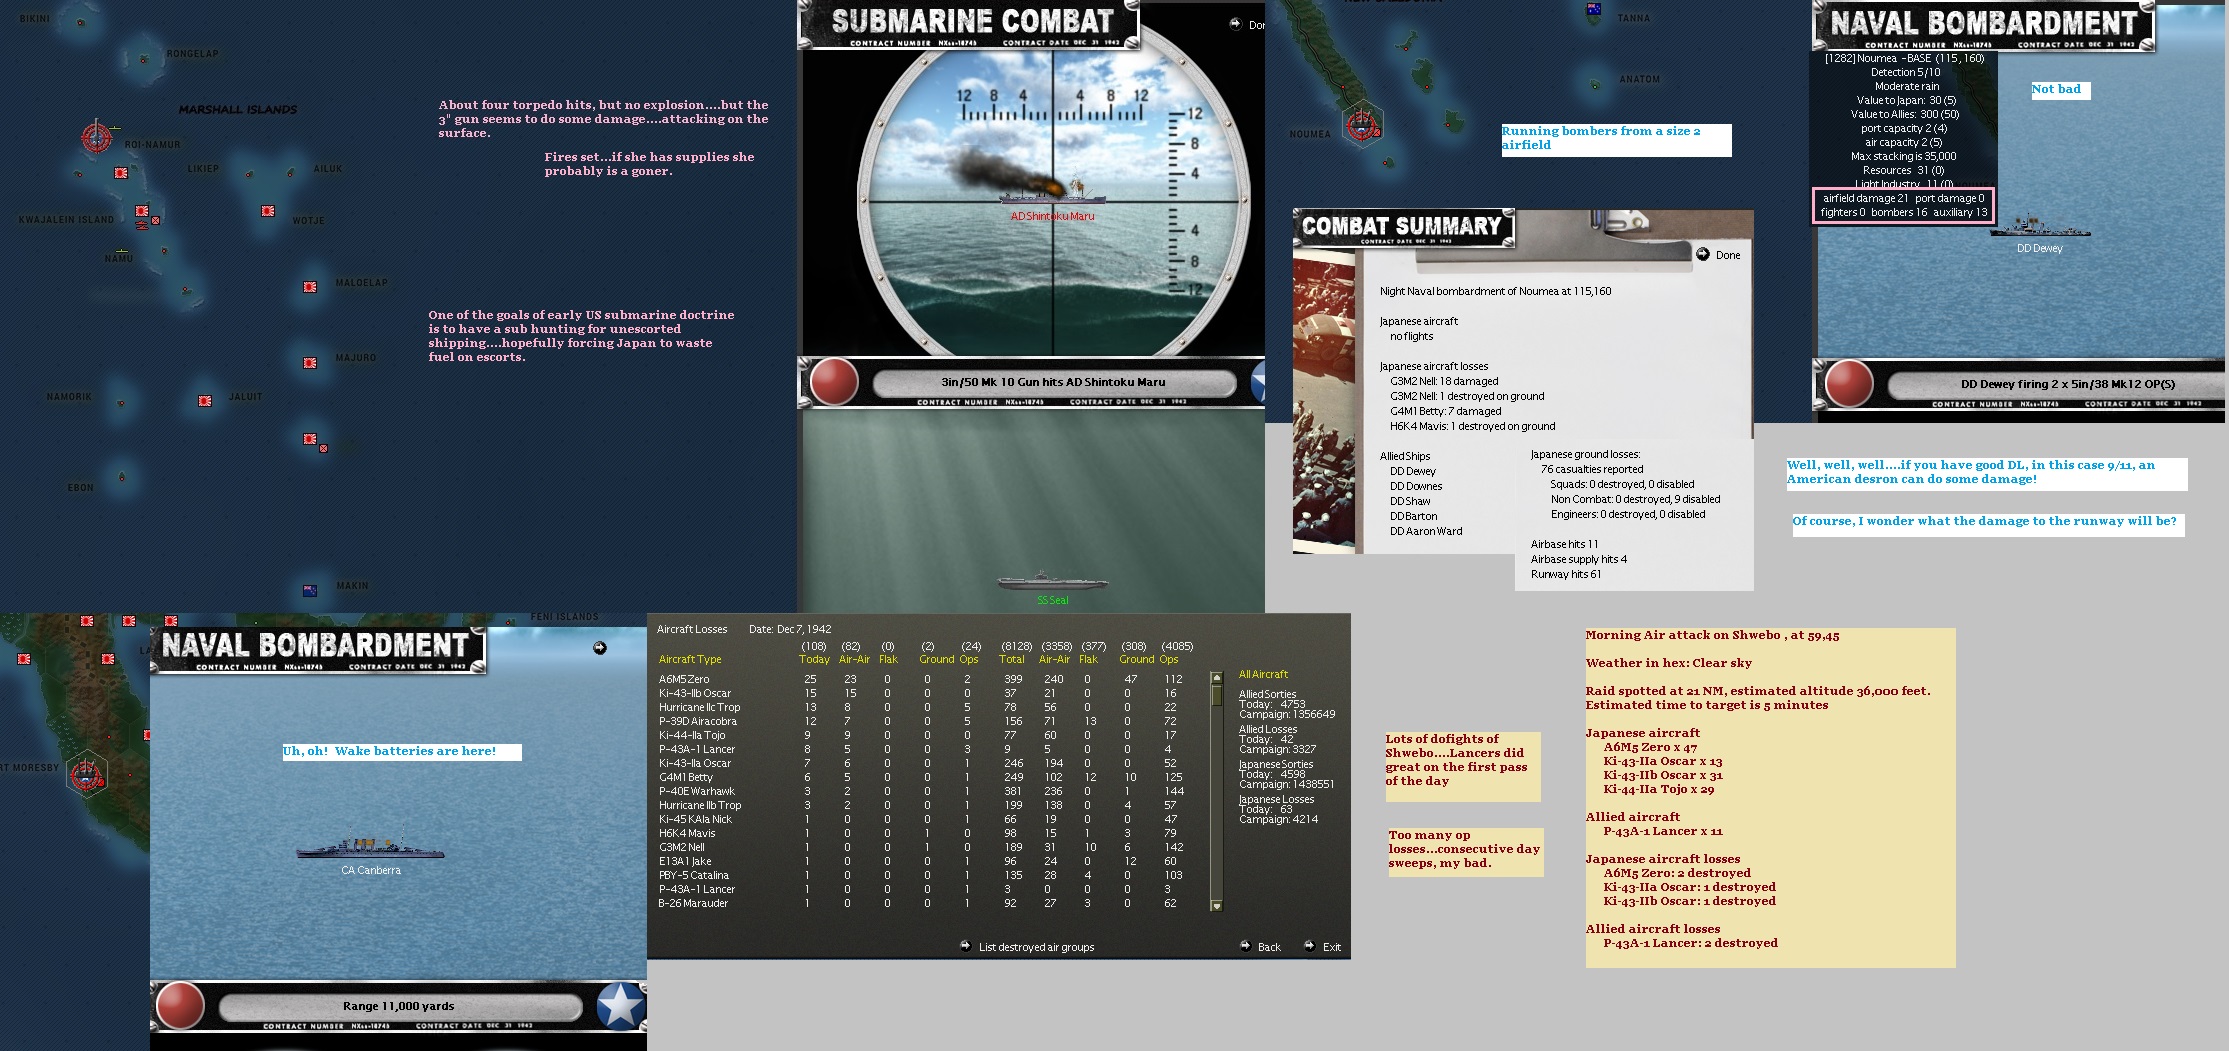This screenshot has height=1051, width=2229.
Task: Select the All Aircraft filter label
Action: coord(1263,674)
